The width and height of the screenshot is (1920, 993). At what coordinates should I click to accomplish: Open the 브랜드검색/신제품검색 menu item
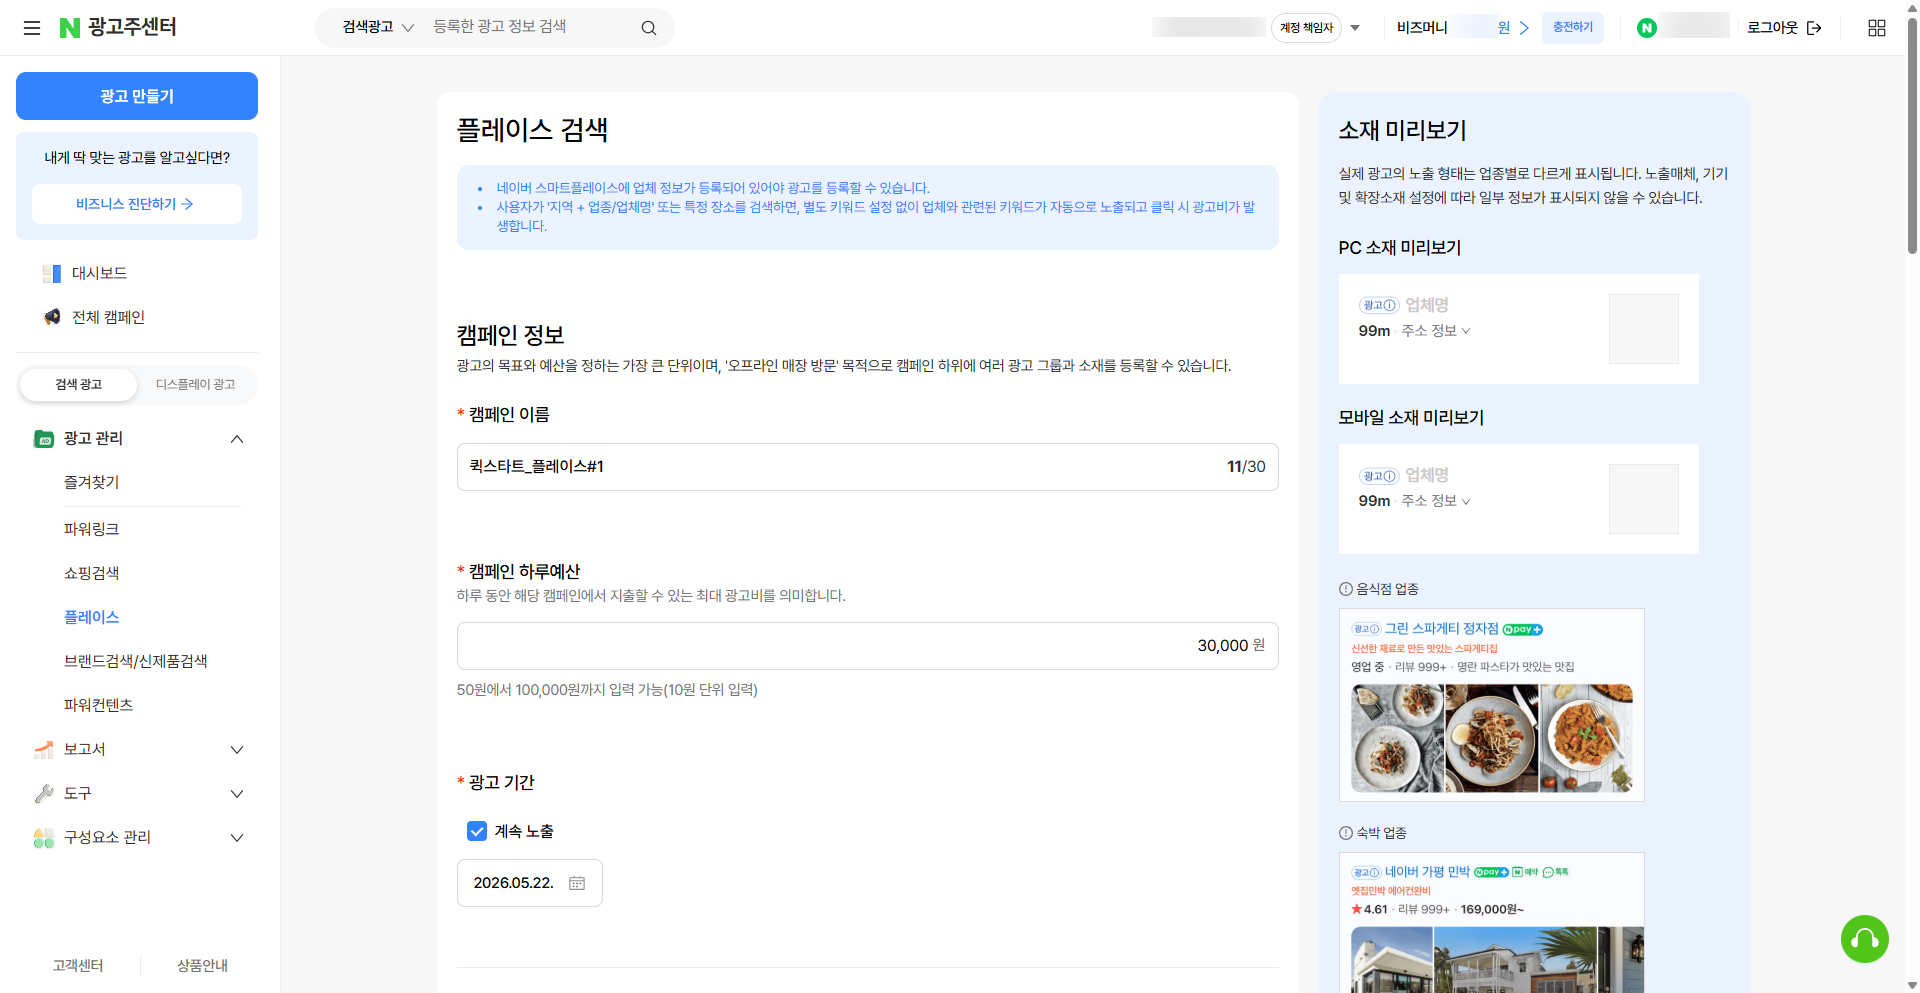[136, 661]
